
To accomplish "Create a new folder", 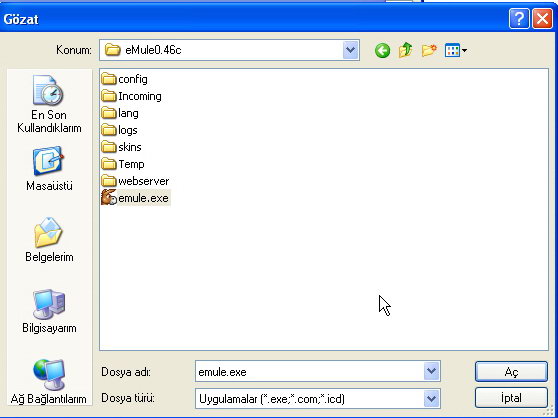I will [429, 50].
